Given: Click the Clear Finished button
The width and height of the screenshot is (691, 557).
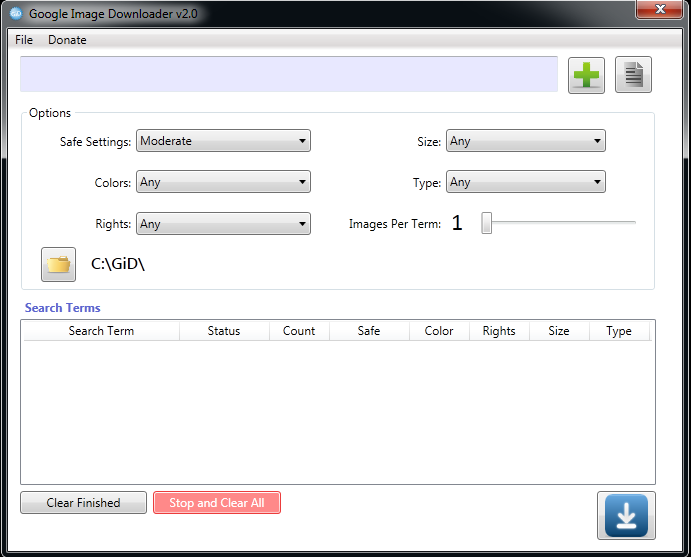Looking at the screenshot, I should pos(83,503).
